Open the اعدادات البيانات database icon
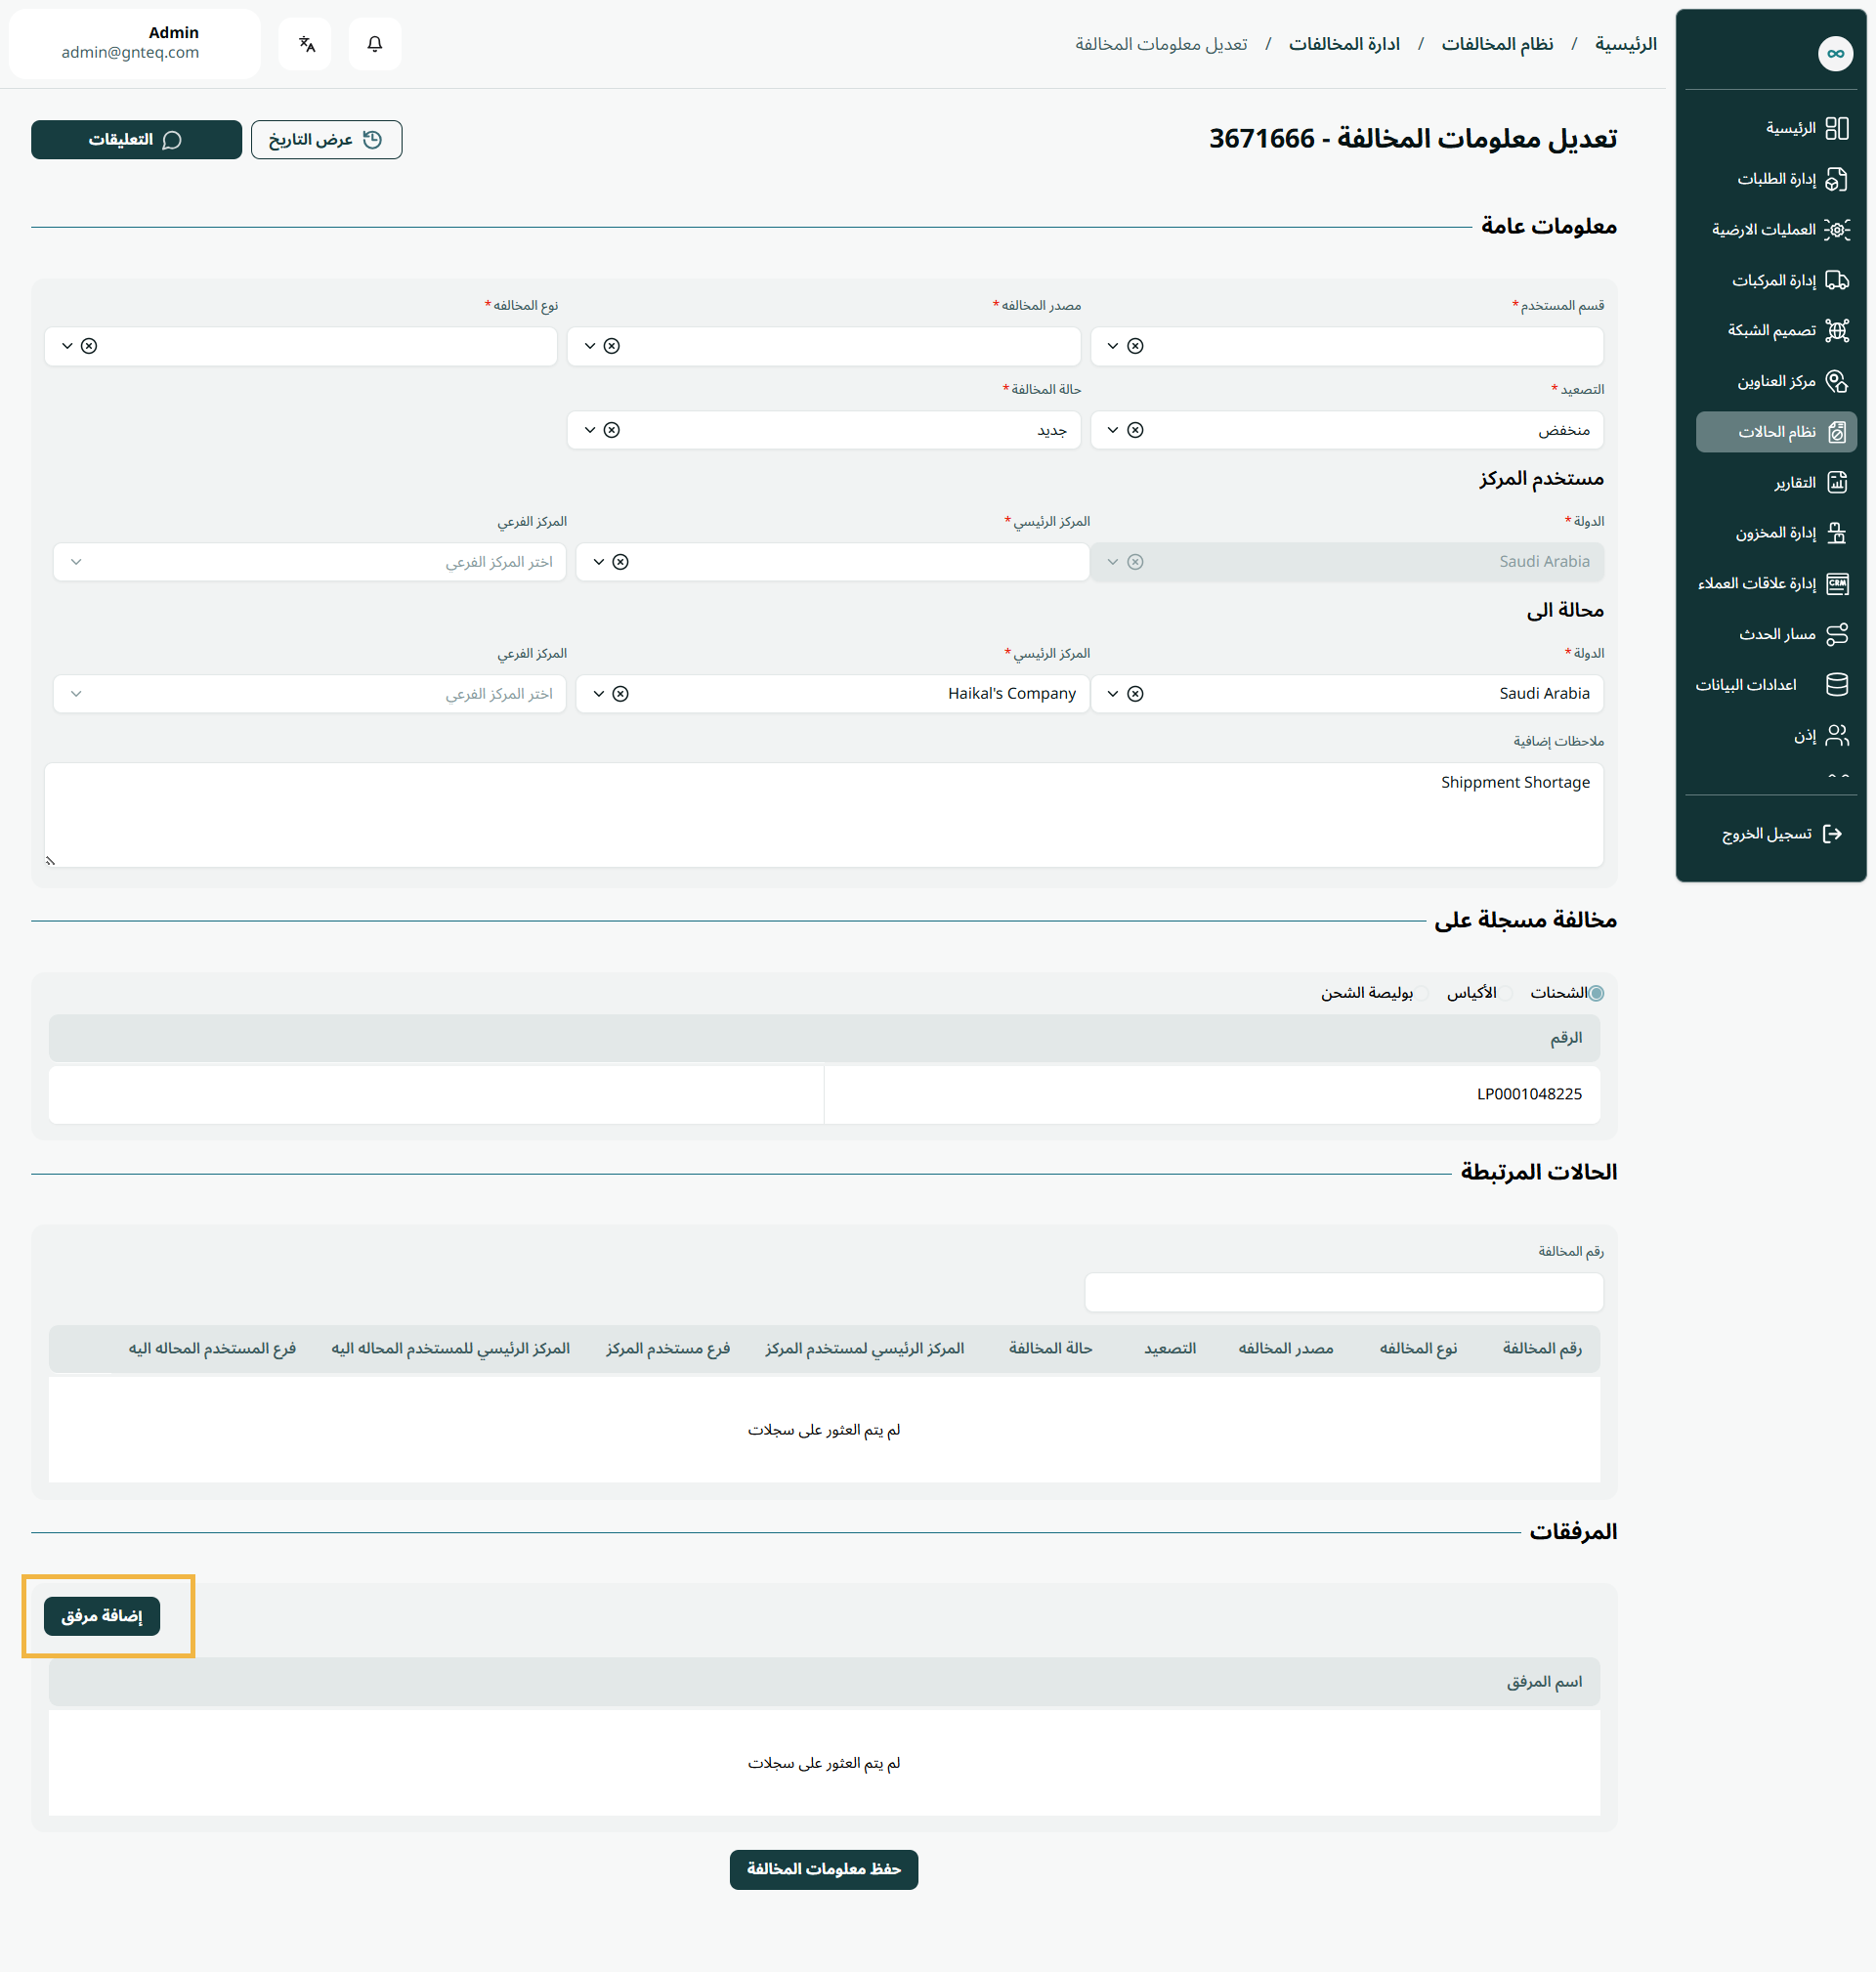 pyautogui.click(x=1836, y=685)
